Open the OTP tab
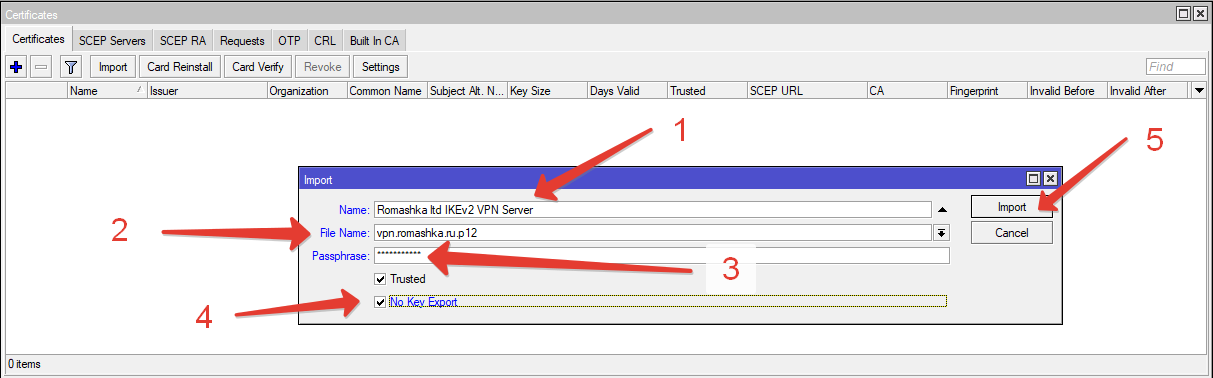 click(x=289, y=40)
